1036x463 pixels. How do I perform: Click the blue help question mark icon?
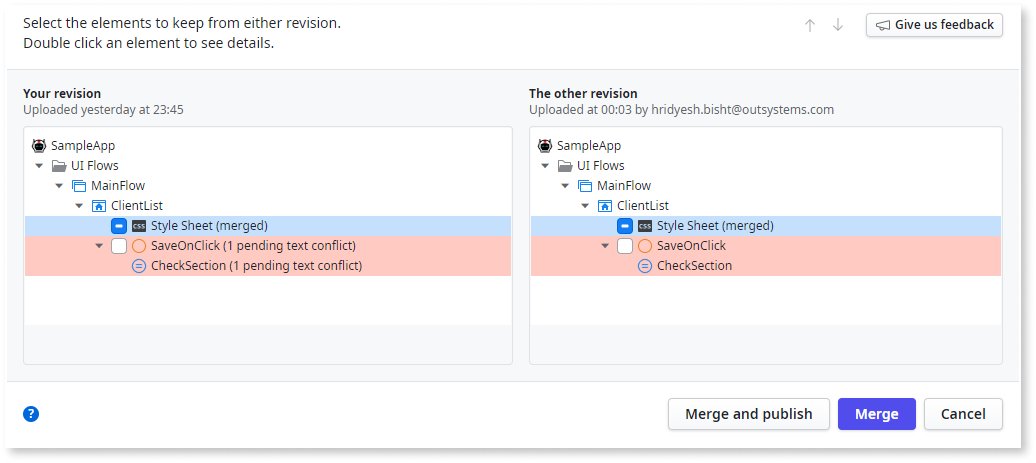point(31,414)
